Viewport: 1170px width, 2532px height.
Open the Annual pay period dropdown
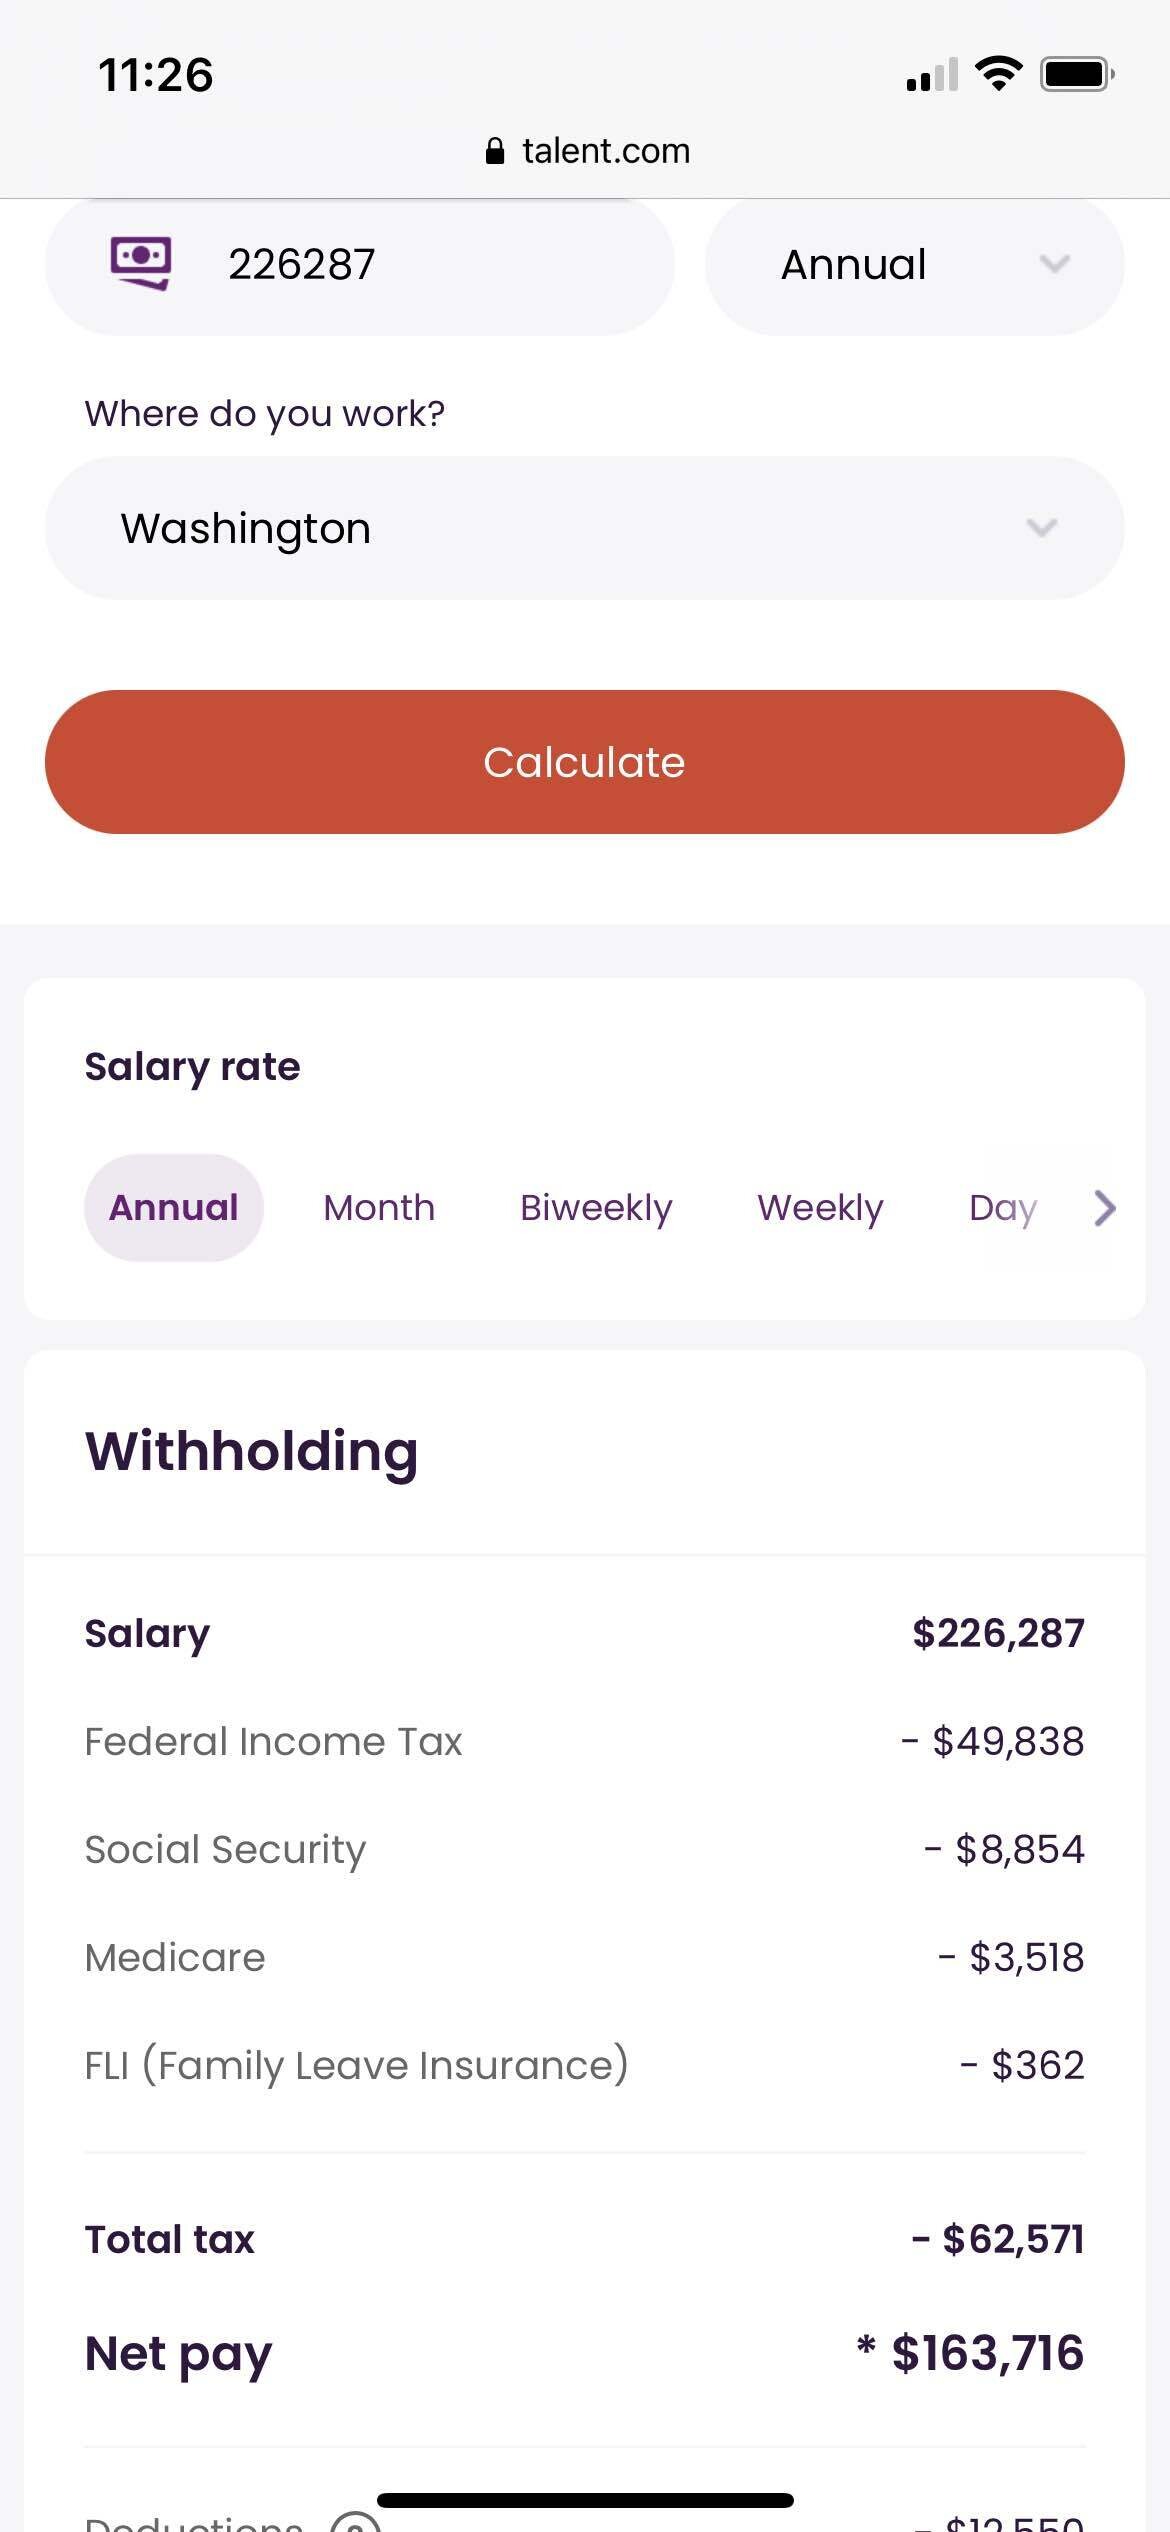tap(914, 263)
